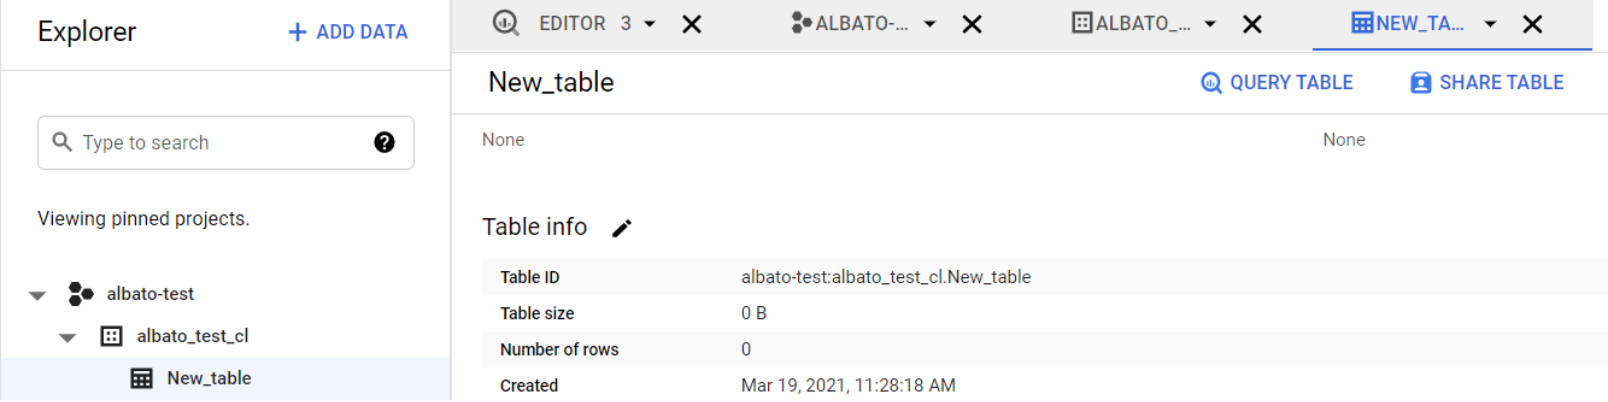
Task: Close the ALBATO_ dataset tab
Action: pos(1252,24)
